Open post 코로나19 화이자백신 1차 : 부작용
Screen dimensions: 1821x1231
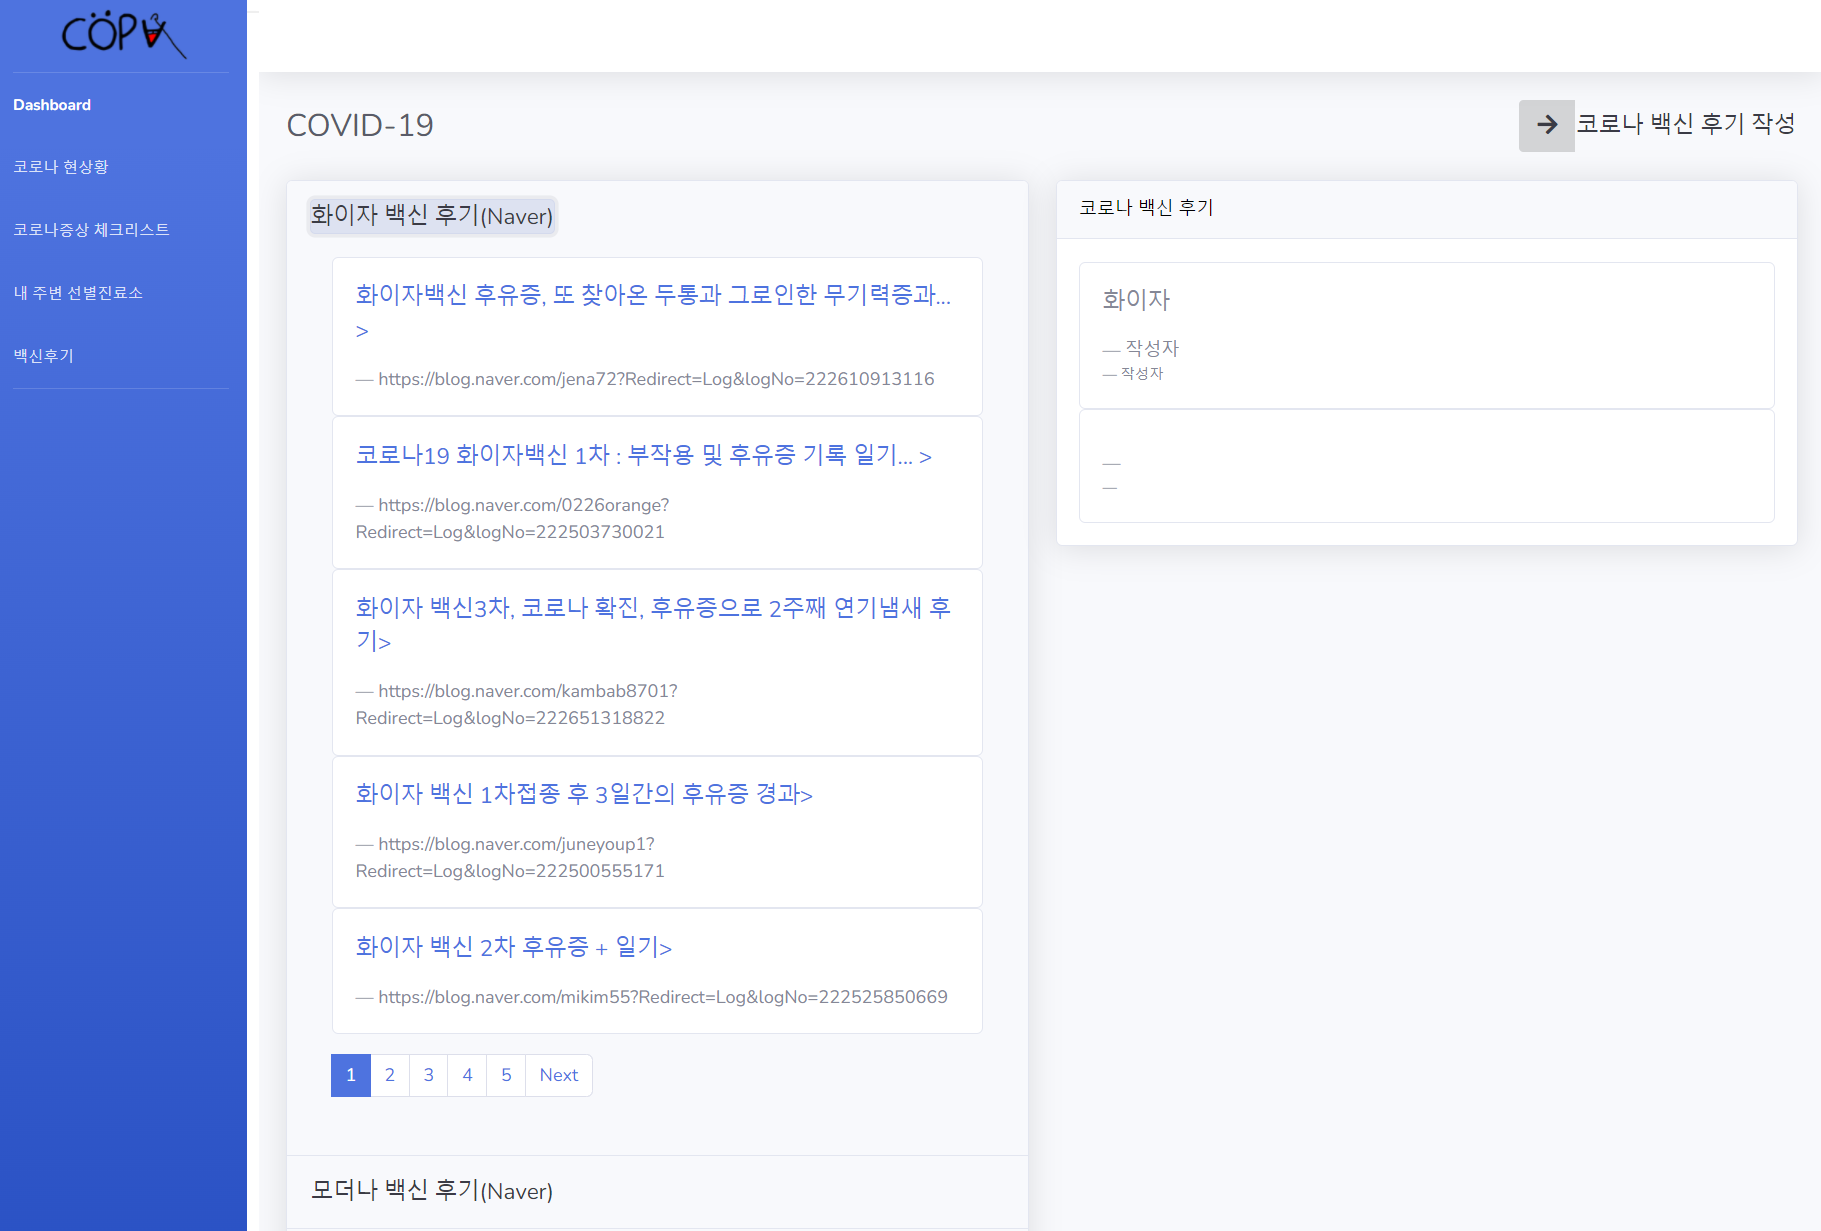tap(644, 455)
